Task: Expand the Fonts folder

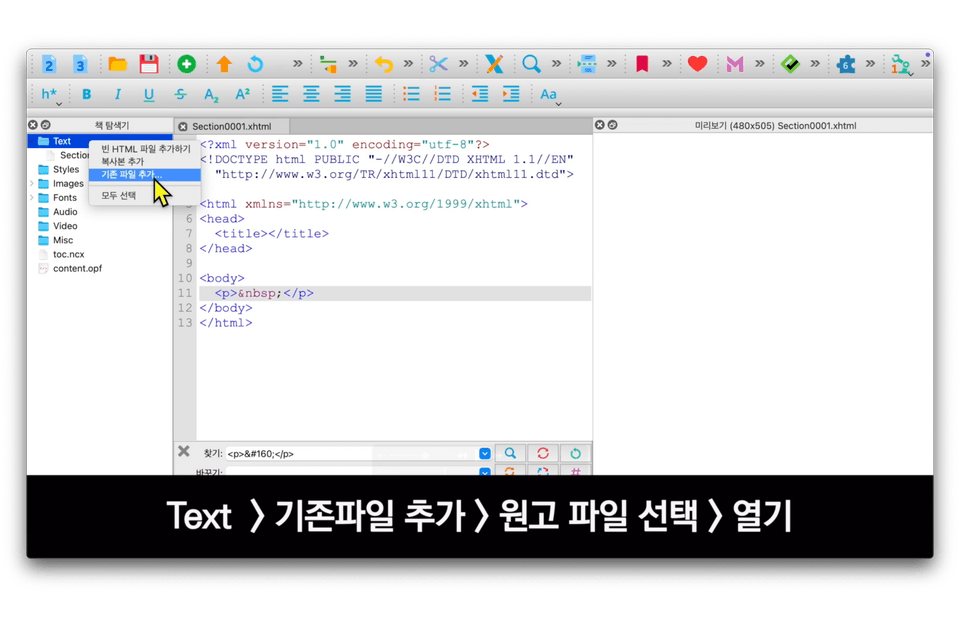Action: pyautogui.click(x=32, y=198)
